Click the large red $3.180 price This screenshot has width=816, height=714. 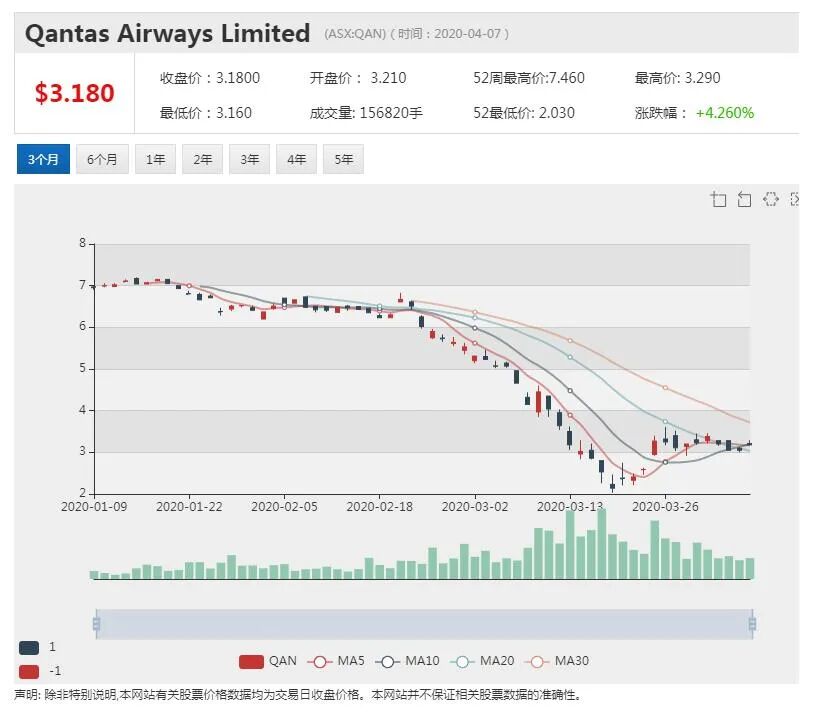click(74, 93)
